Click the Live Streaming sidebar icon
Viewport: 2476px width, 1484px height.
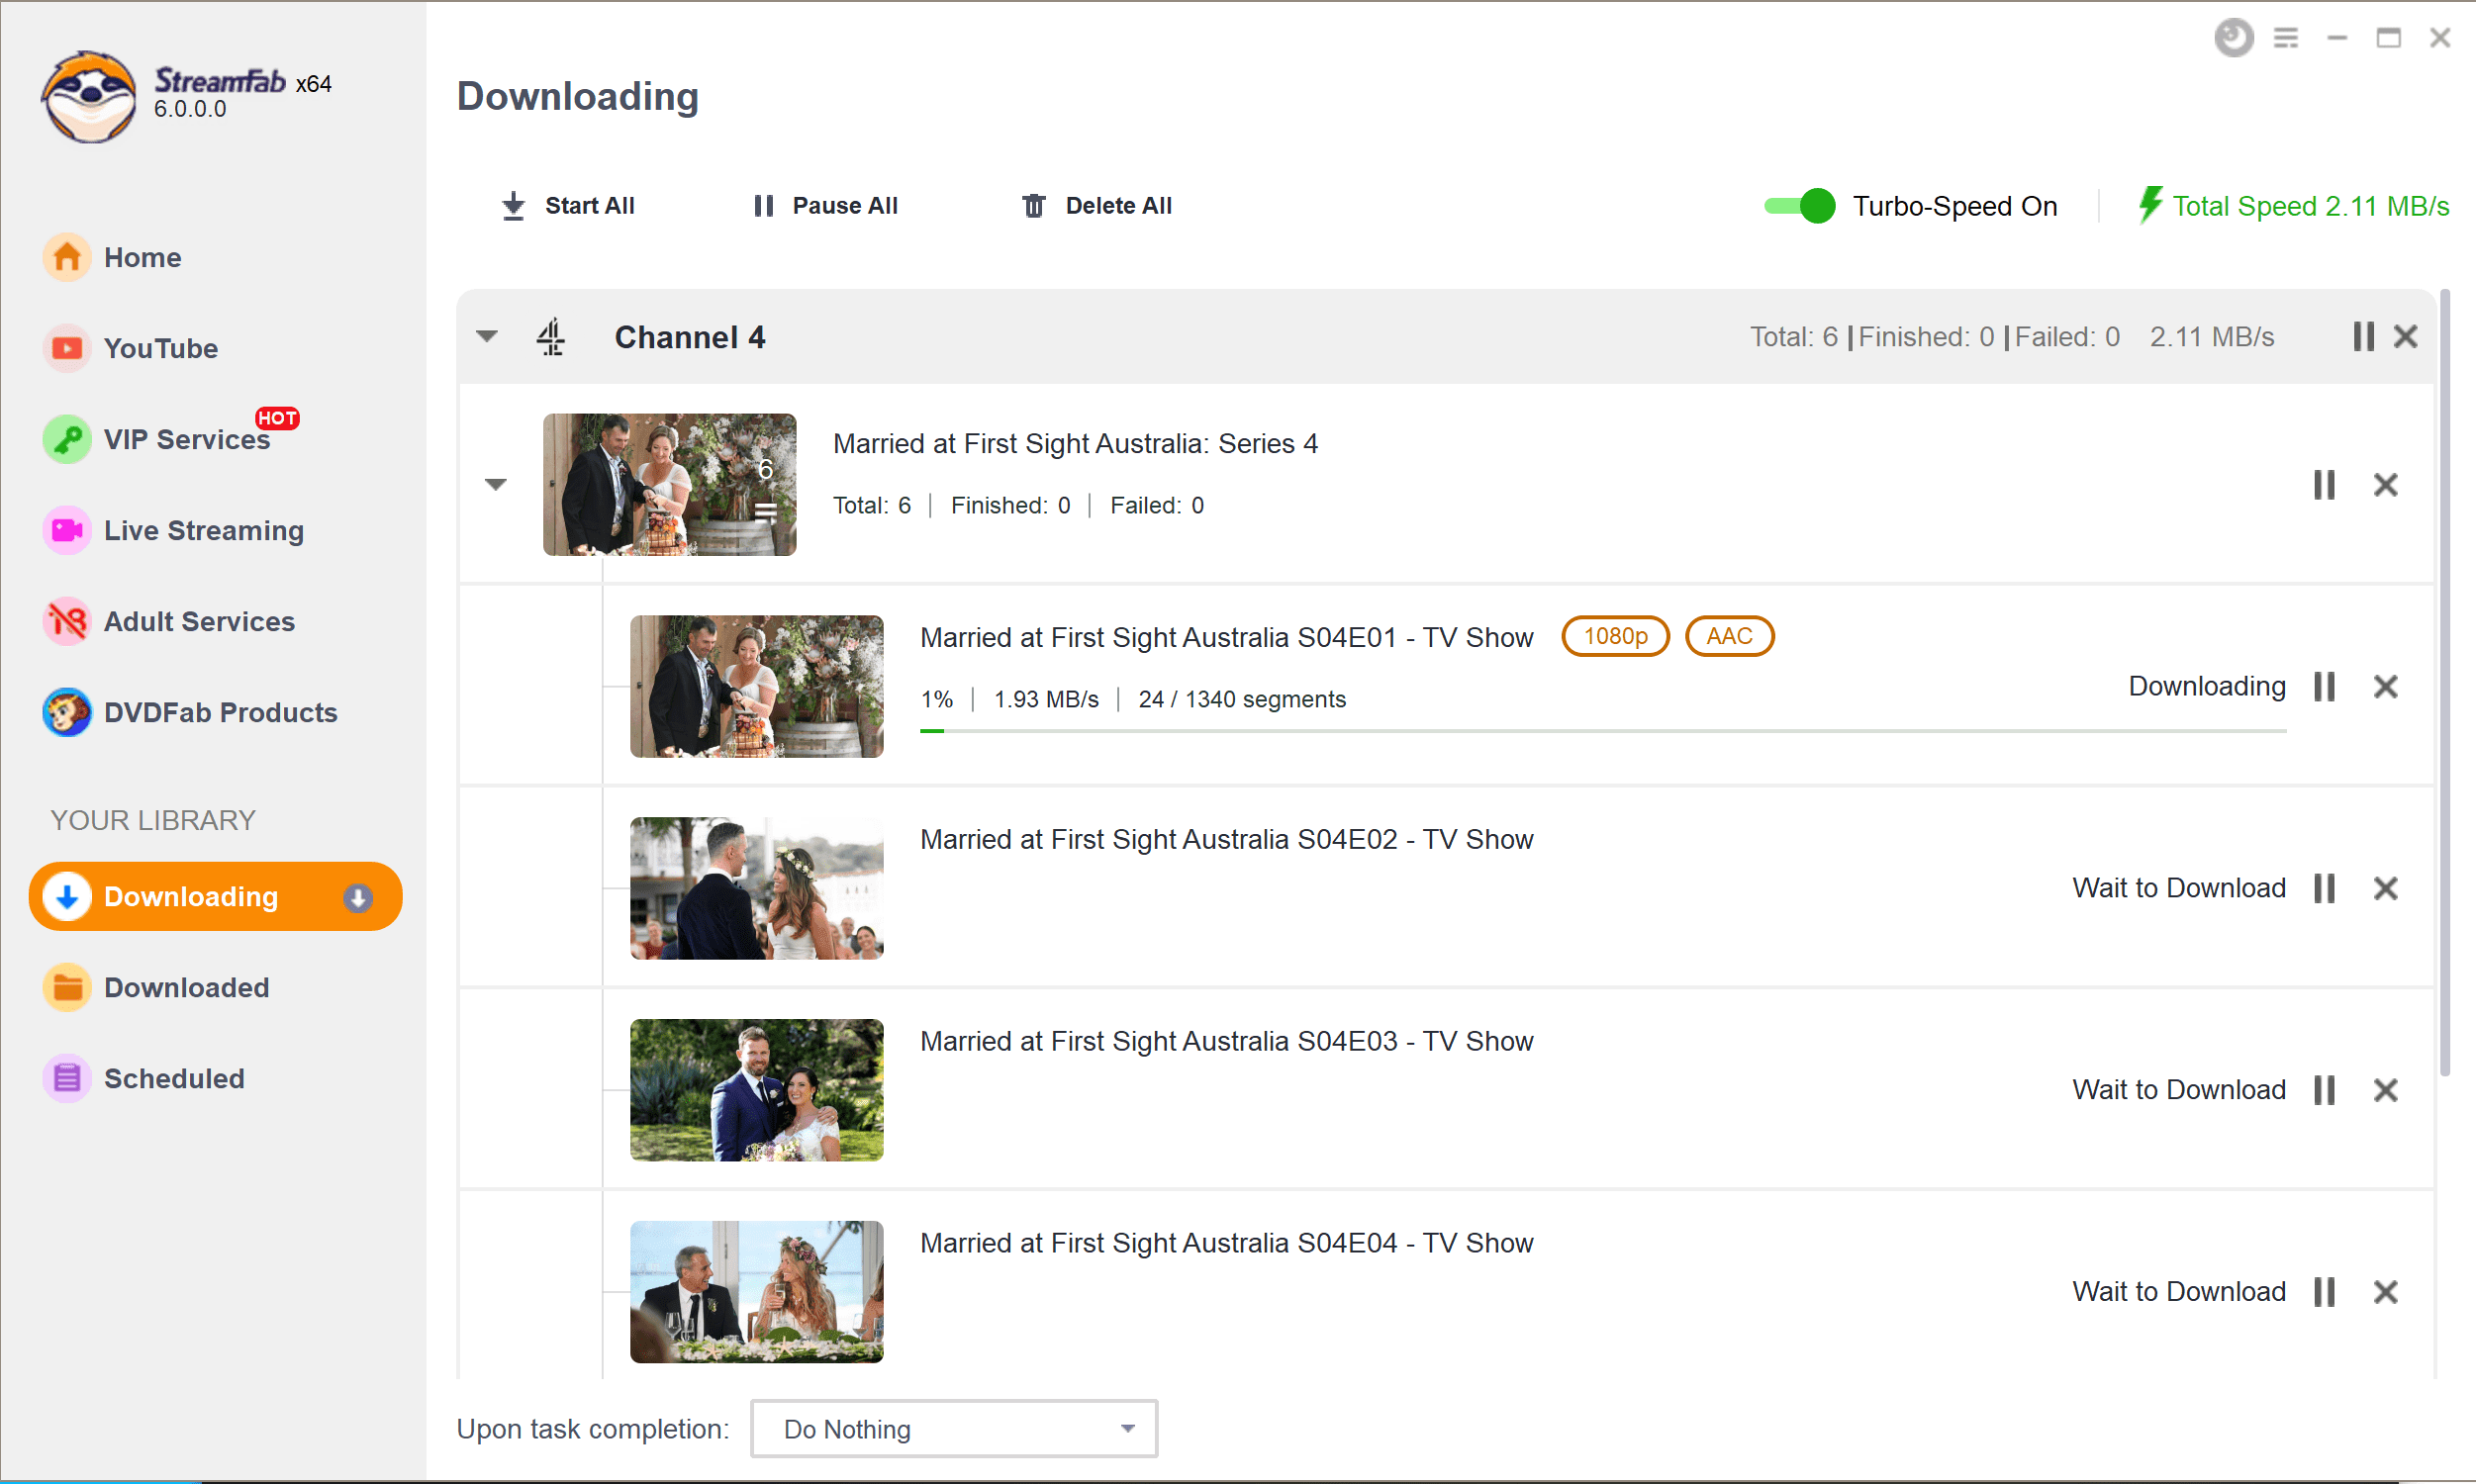pos(65,530)
